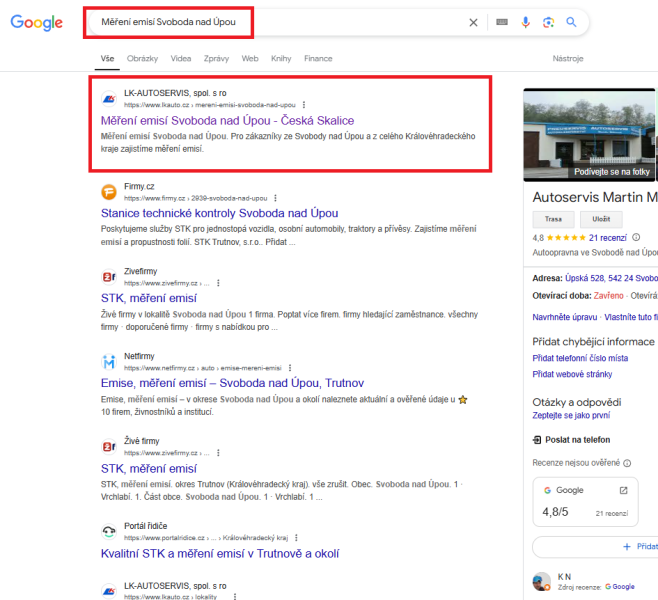Viewport: 658px width, 600px height.
Task: Open Emise, měření emisí – Svoboda nad Úpou, Trutnov link
Action: coord(232,383)
